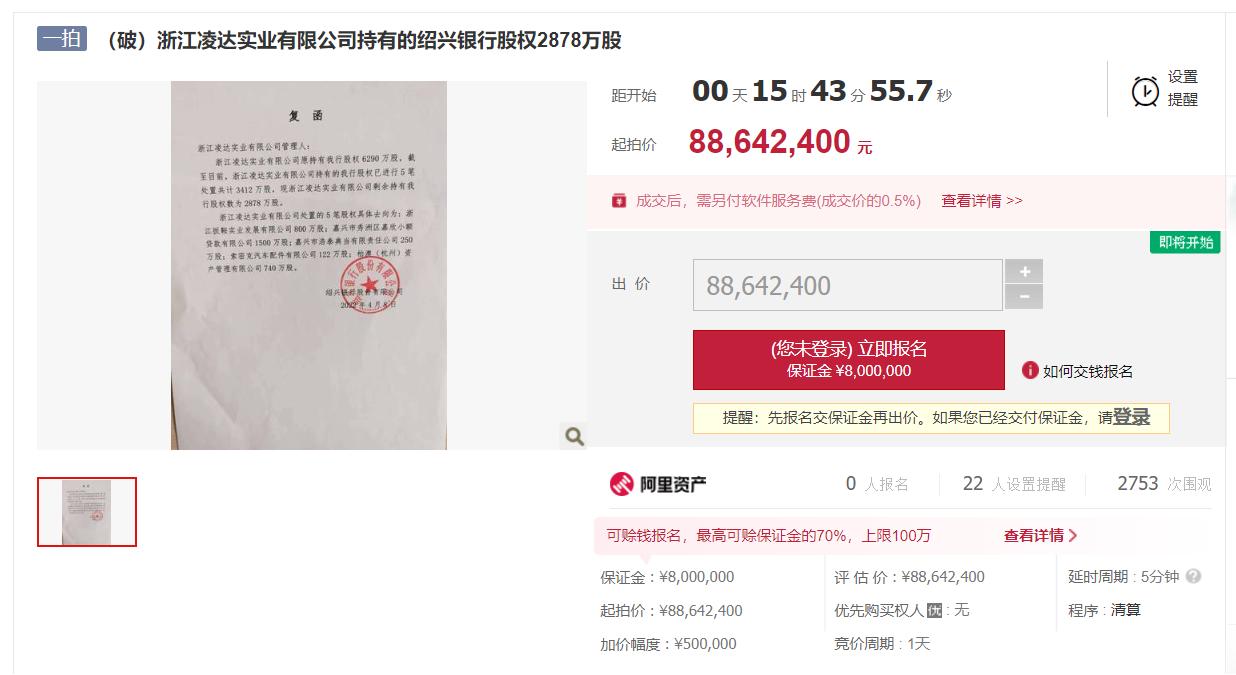Click the 优 badge beside 优先购买权人
Viewport: 1236px width, 675px height.
tap(934, 610)
